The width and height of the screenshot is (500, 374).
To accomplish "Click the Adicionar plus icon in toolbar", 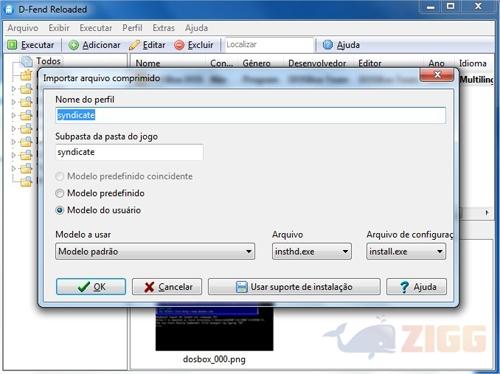I will [x=73, y=45].
